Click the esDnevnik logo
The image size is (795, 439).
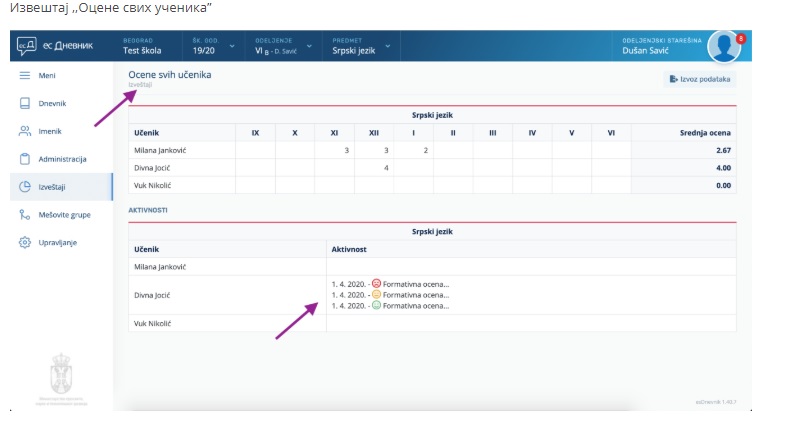click(54, 45)
